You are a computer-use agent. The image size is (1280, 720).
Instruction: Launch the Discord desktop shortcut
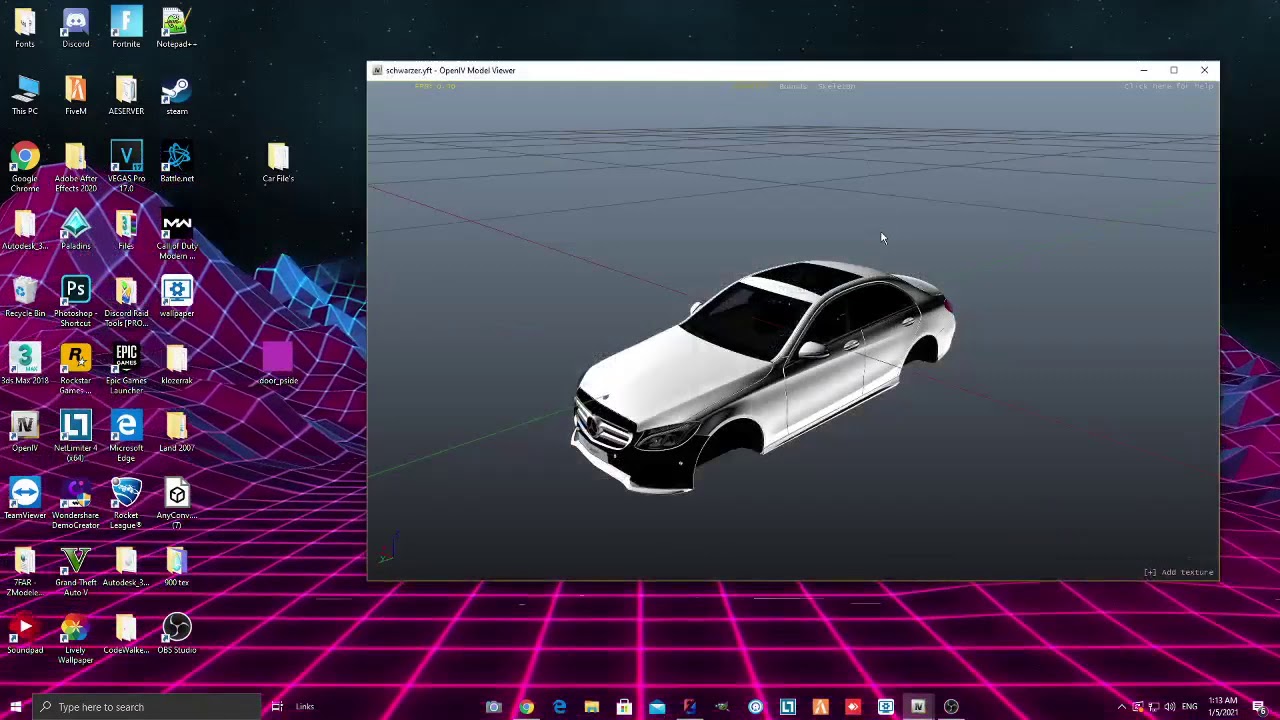tap(75, 28)
